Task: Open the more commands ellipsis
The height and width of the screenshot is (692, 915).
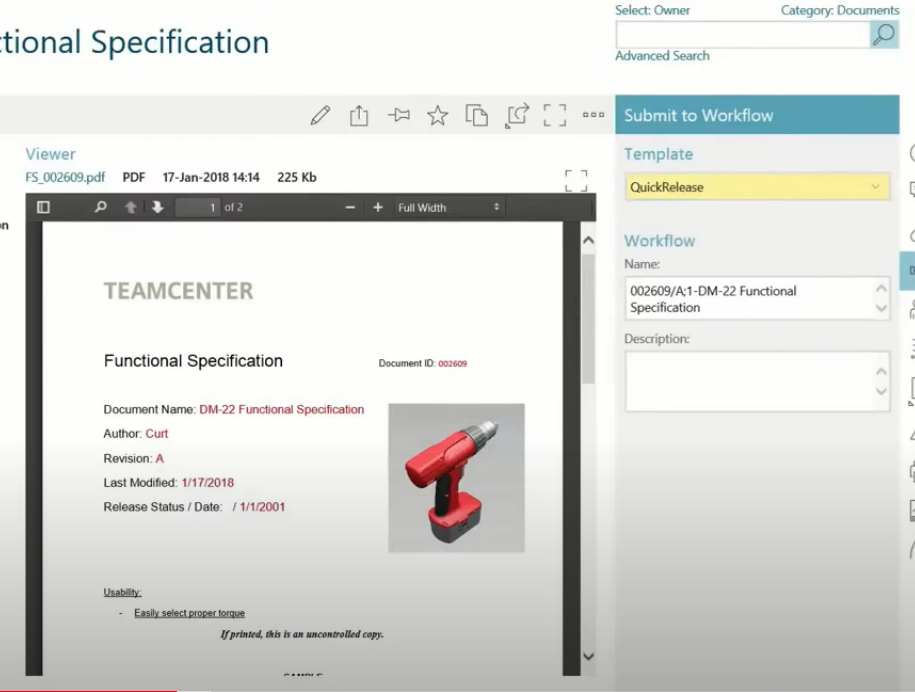Action: [x=593, y=115]
